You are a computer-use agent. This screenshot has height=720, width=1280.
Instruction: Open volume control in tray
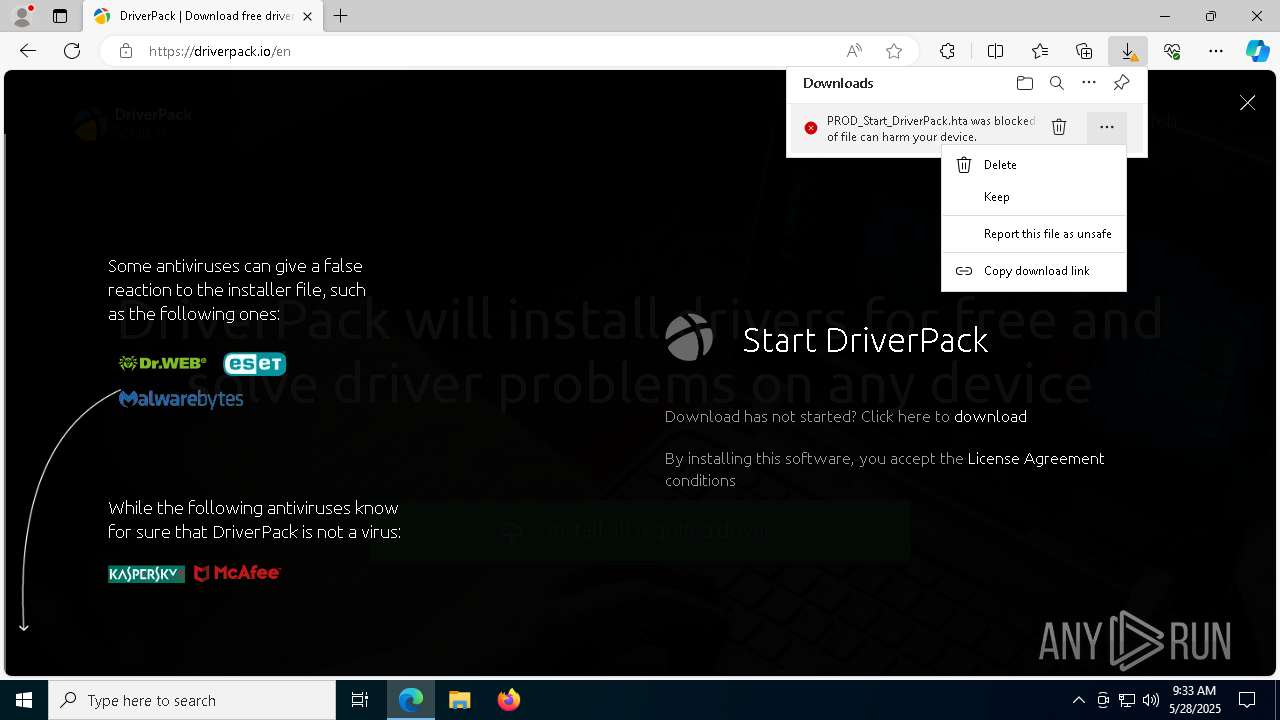coord(1150,700)
